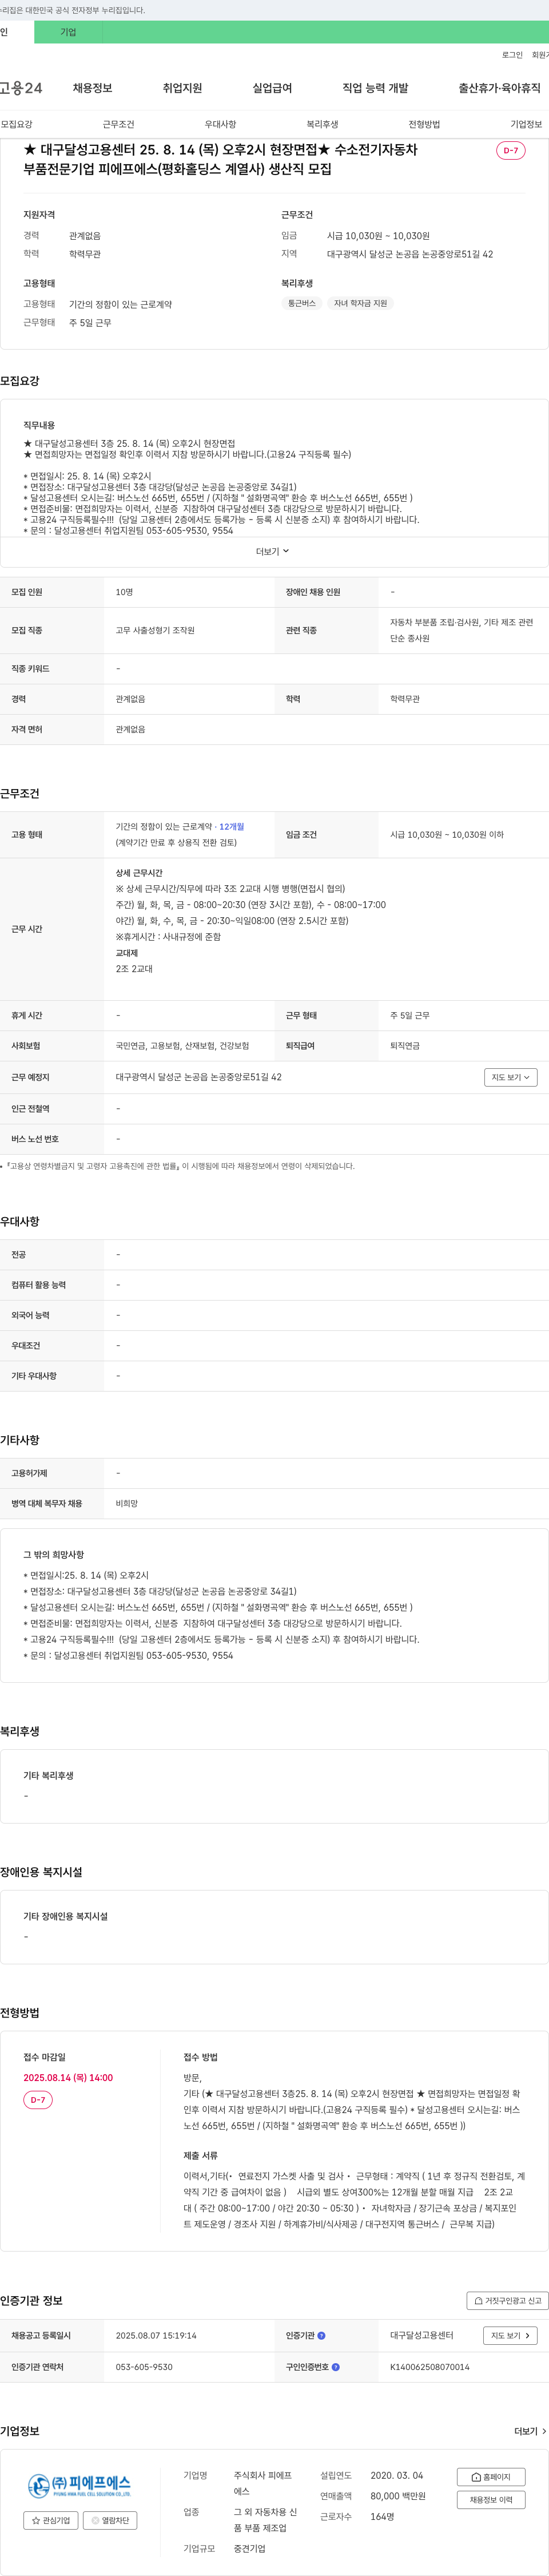Jump to the 근무조건 section tab
Image resolution: width=549 pixels, height=2576 pixels.
coord(118,124)
